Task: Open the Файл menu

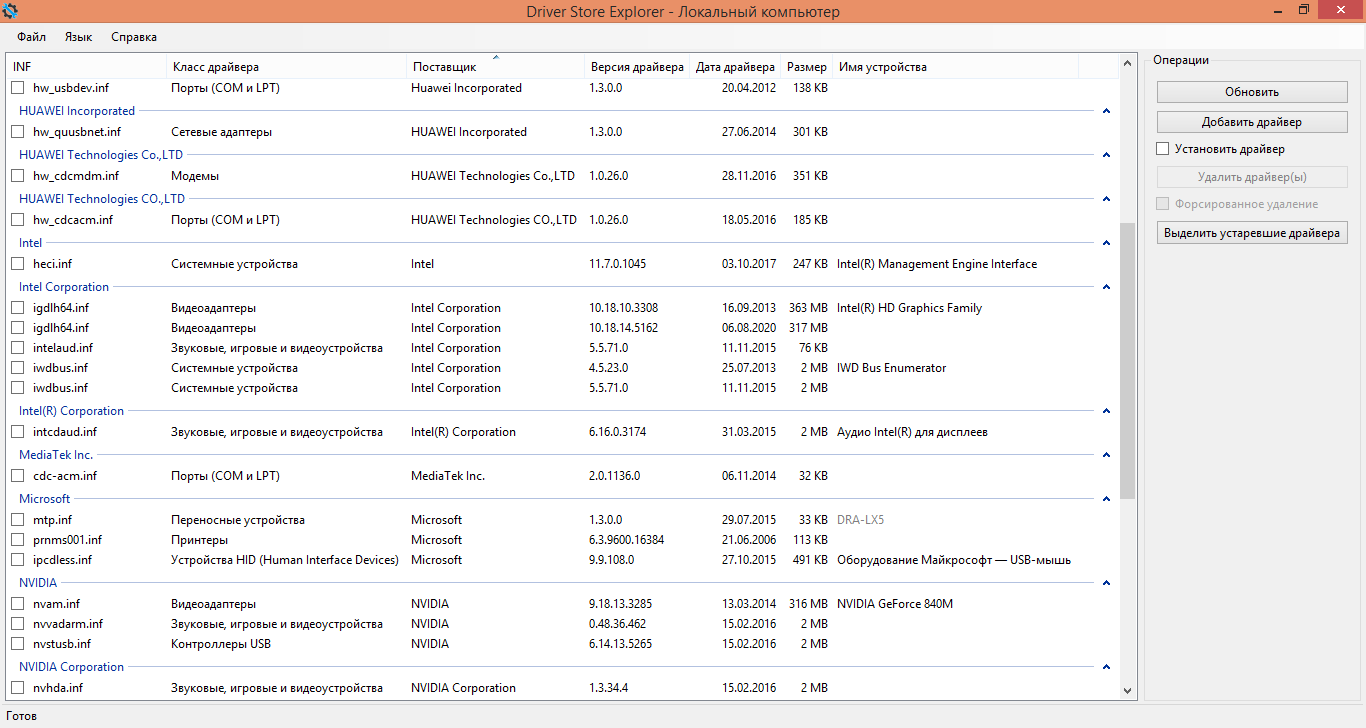Action: click(31, 37)
